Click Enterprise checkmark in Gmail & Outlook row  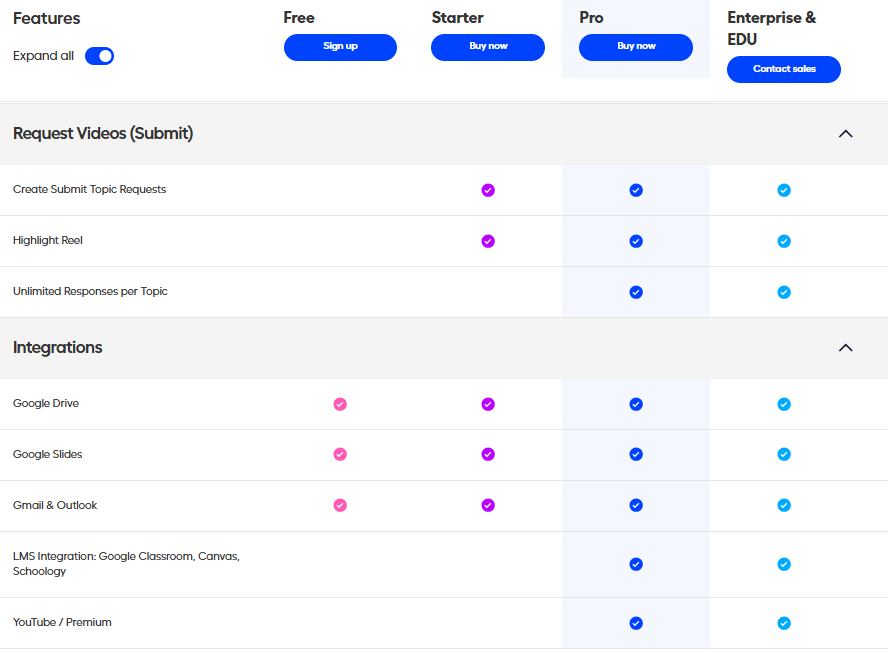coord(784,505)
